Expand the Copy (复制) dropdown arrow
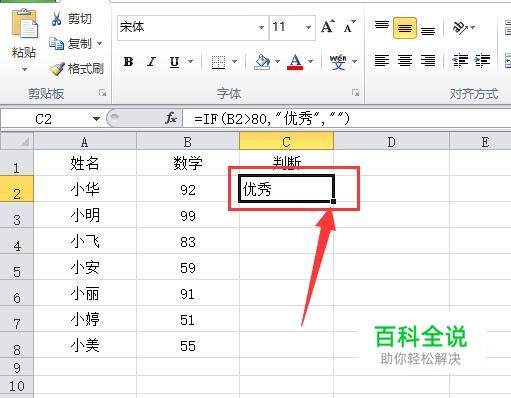This screenshot has width=511, height=398. pos(99,43)
